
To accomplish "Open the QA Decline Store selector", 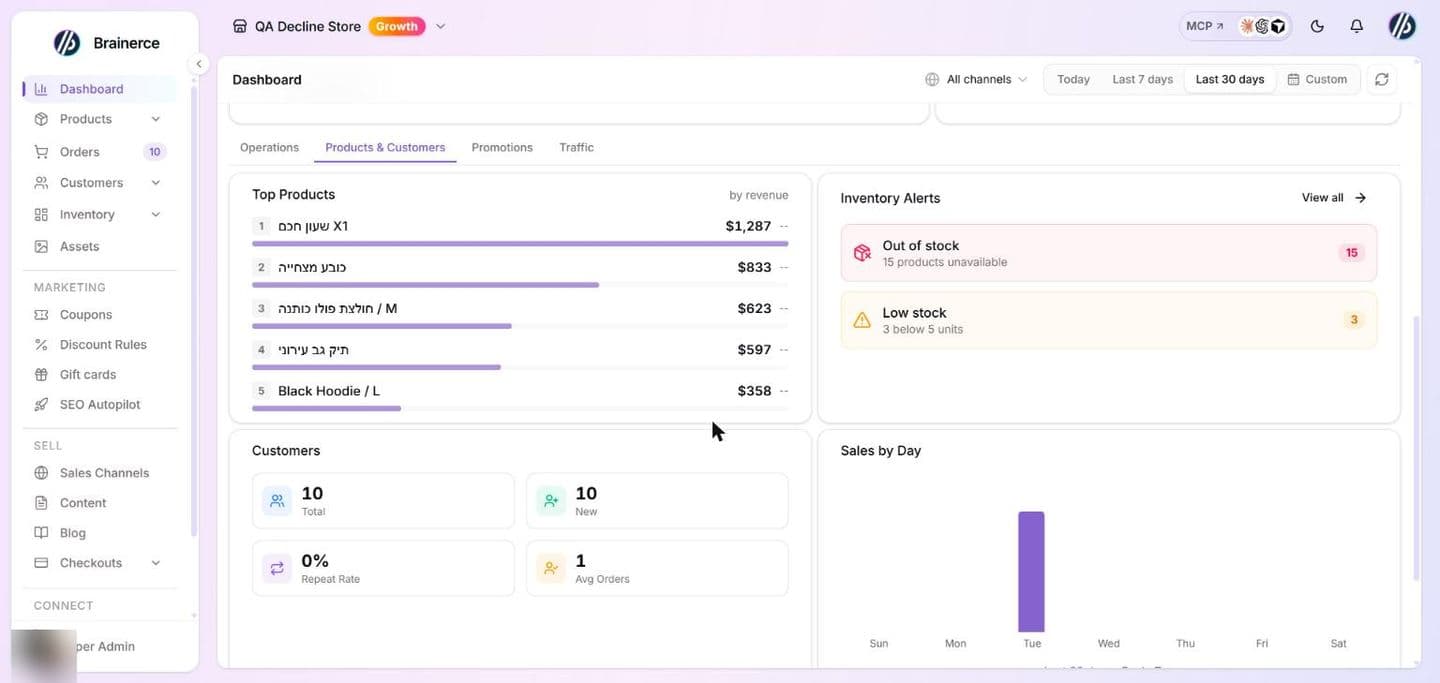I will (x=338, y=27).
